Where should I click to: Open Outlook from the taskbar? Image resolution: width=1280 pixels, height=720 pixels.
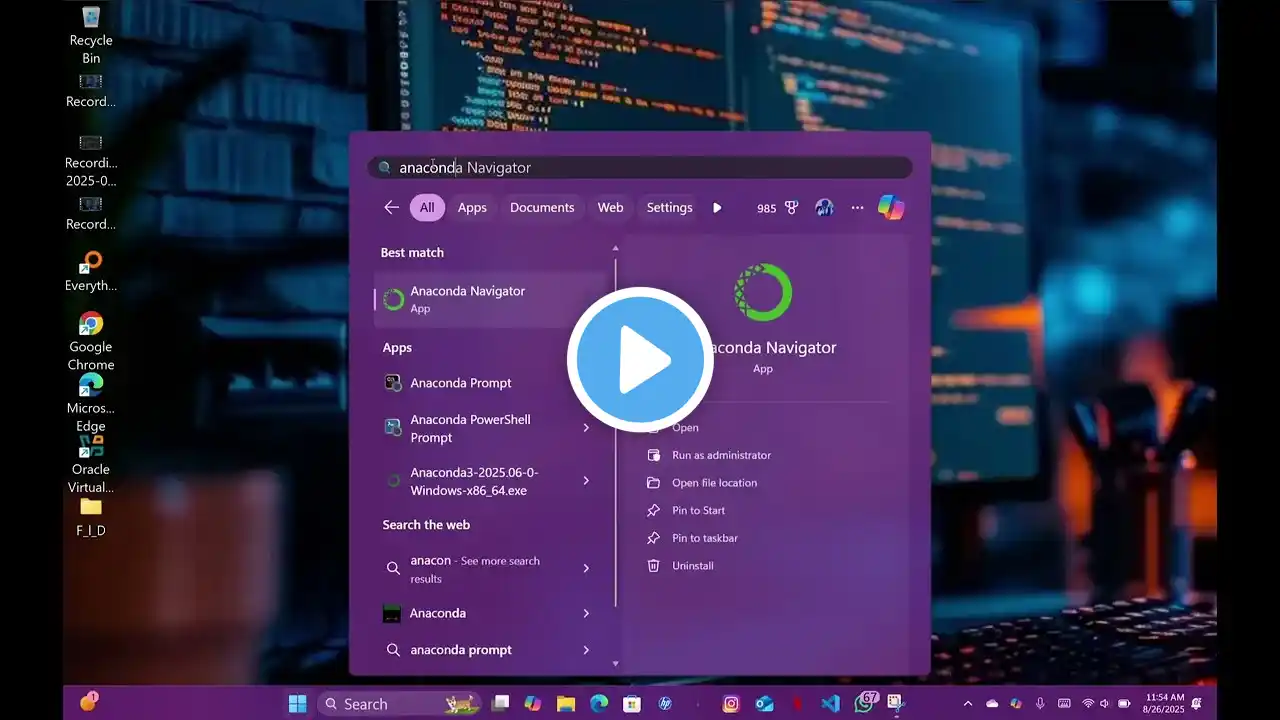[x=764, y=704]
